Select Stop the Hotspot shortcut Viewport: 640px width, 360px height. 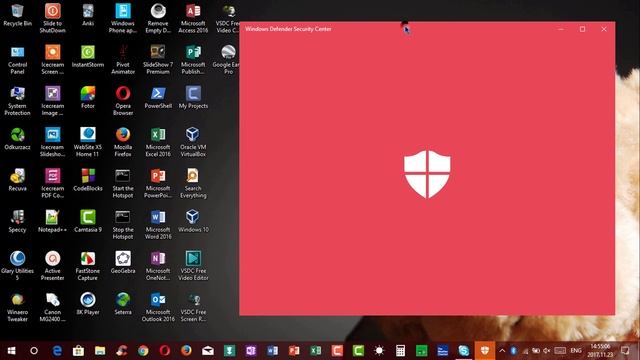point(123,224)
